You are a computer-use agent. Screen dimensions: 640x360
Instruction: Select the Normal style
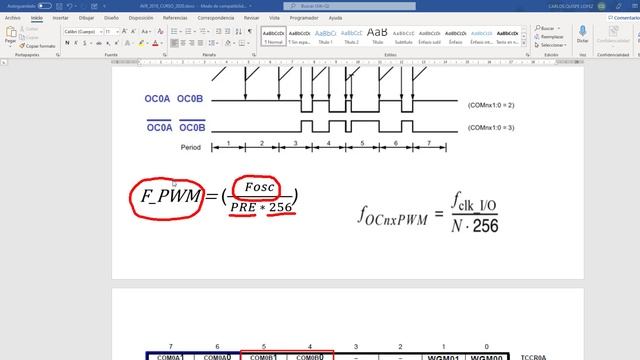(x=273, y=36)
